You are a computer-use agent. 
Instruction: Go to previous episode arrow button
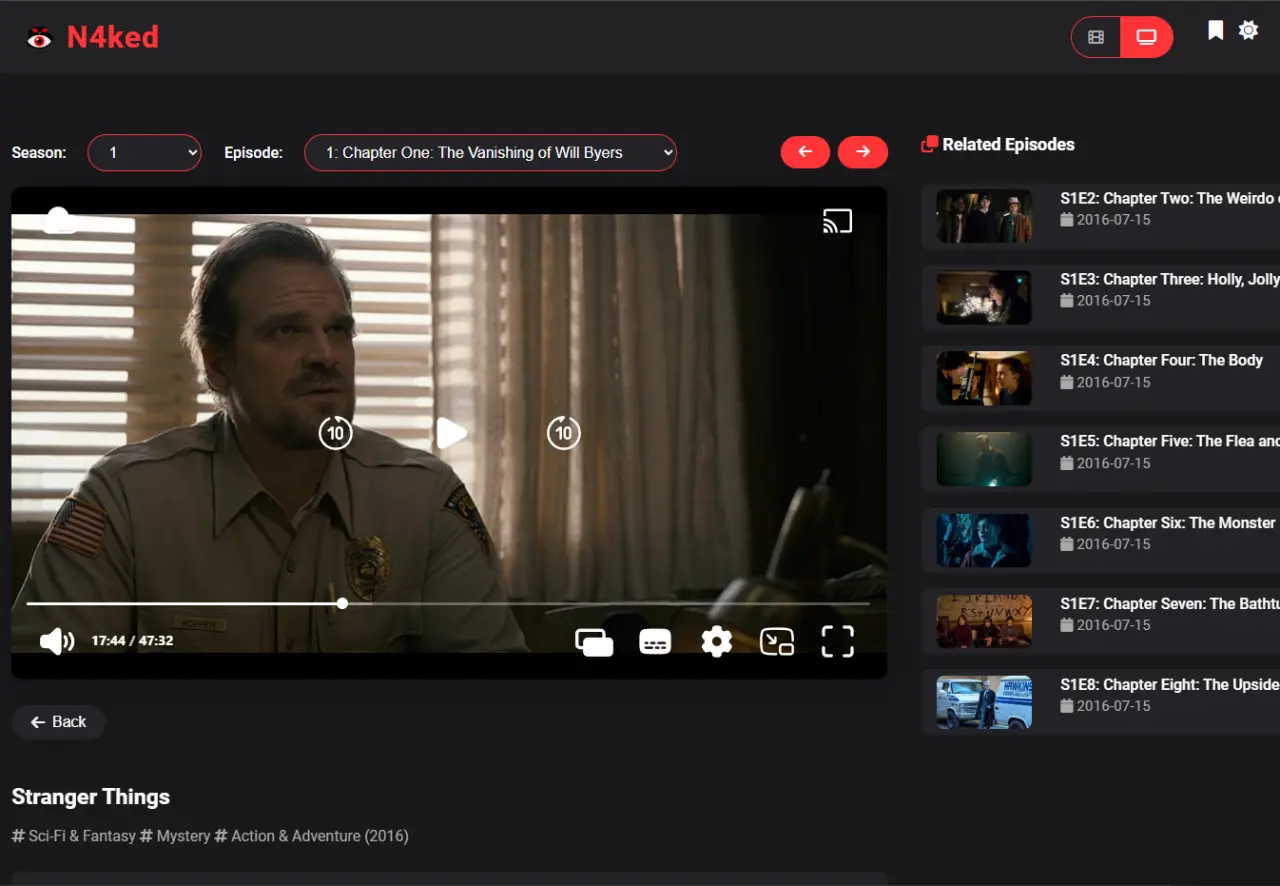click(x=805, y=152)
